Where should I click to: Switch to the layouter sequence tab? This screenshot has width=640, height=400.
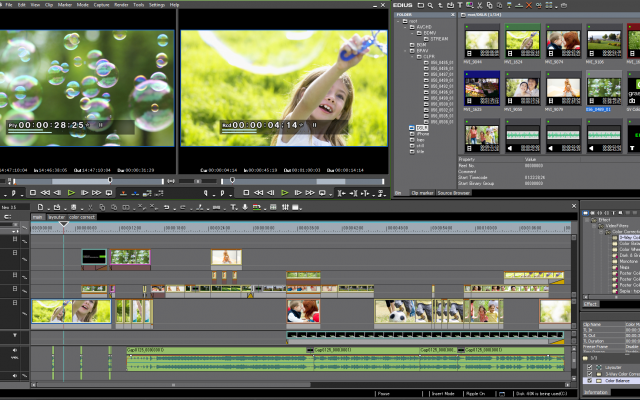click(x=57, y=217)
